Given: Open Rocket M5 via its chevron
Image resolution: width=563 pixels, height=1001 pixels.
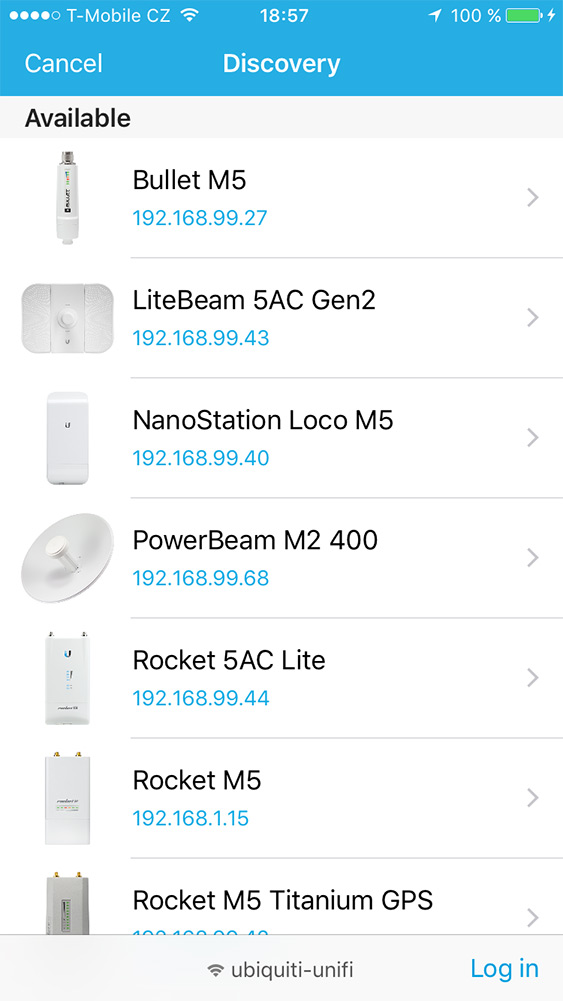Looking at the screenshot, I should [533, 798].
